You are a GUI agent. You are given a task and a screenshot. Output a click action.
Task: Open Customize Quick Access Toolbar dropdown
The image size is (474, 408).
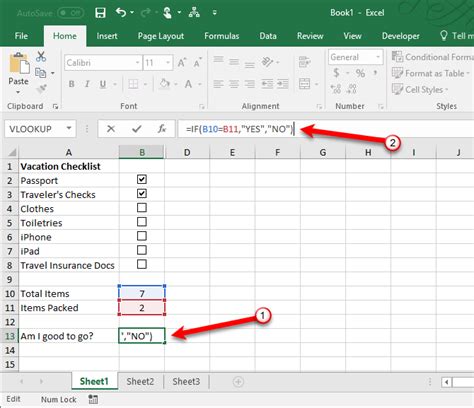coord(215,13)
